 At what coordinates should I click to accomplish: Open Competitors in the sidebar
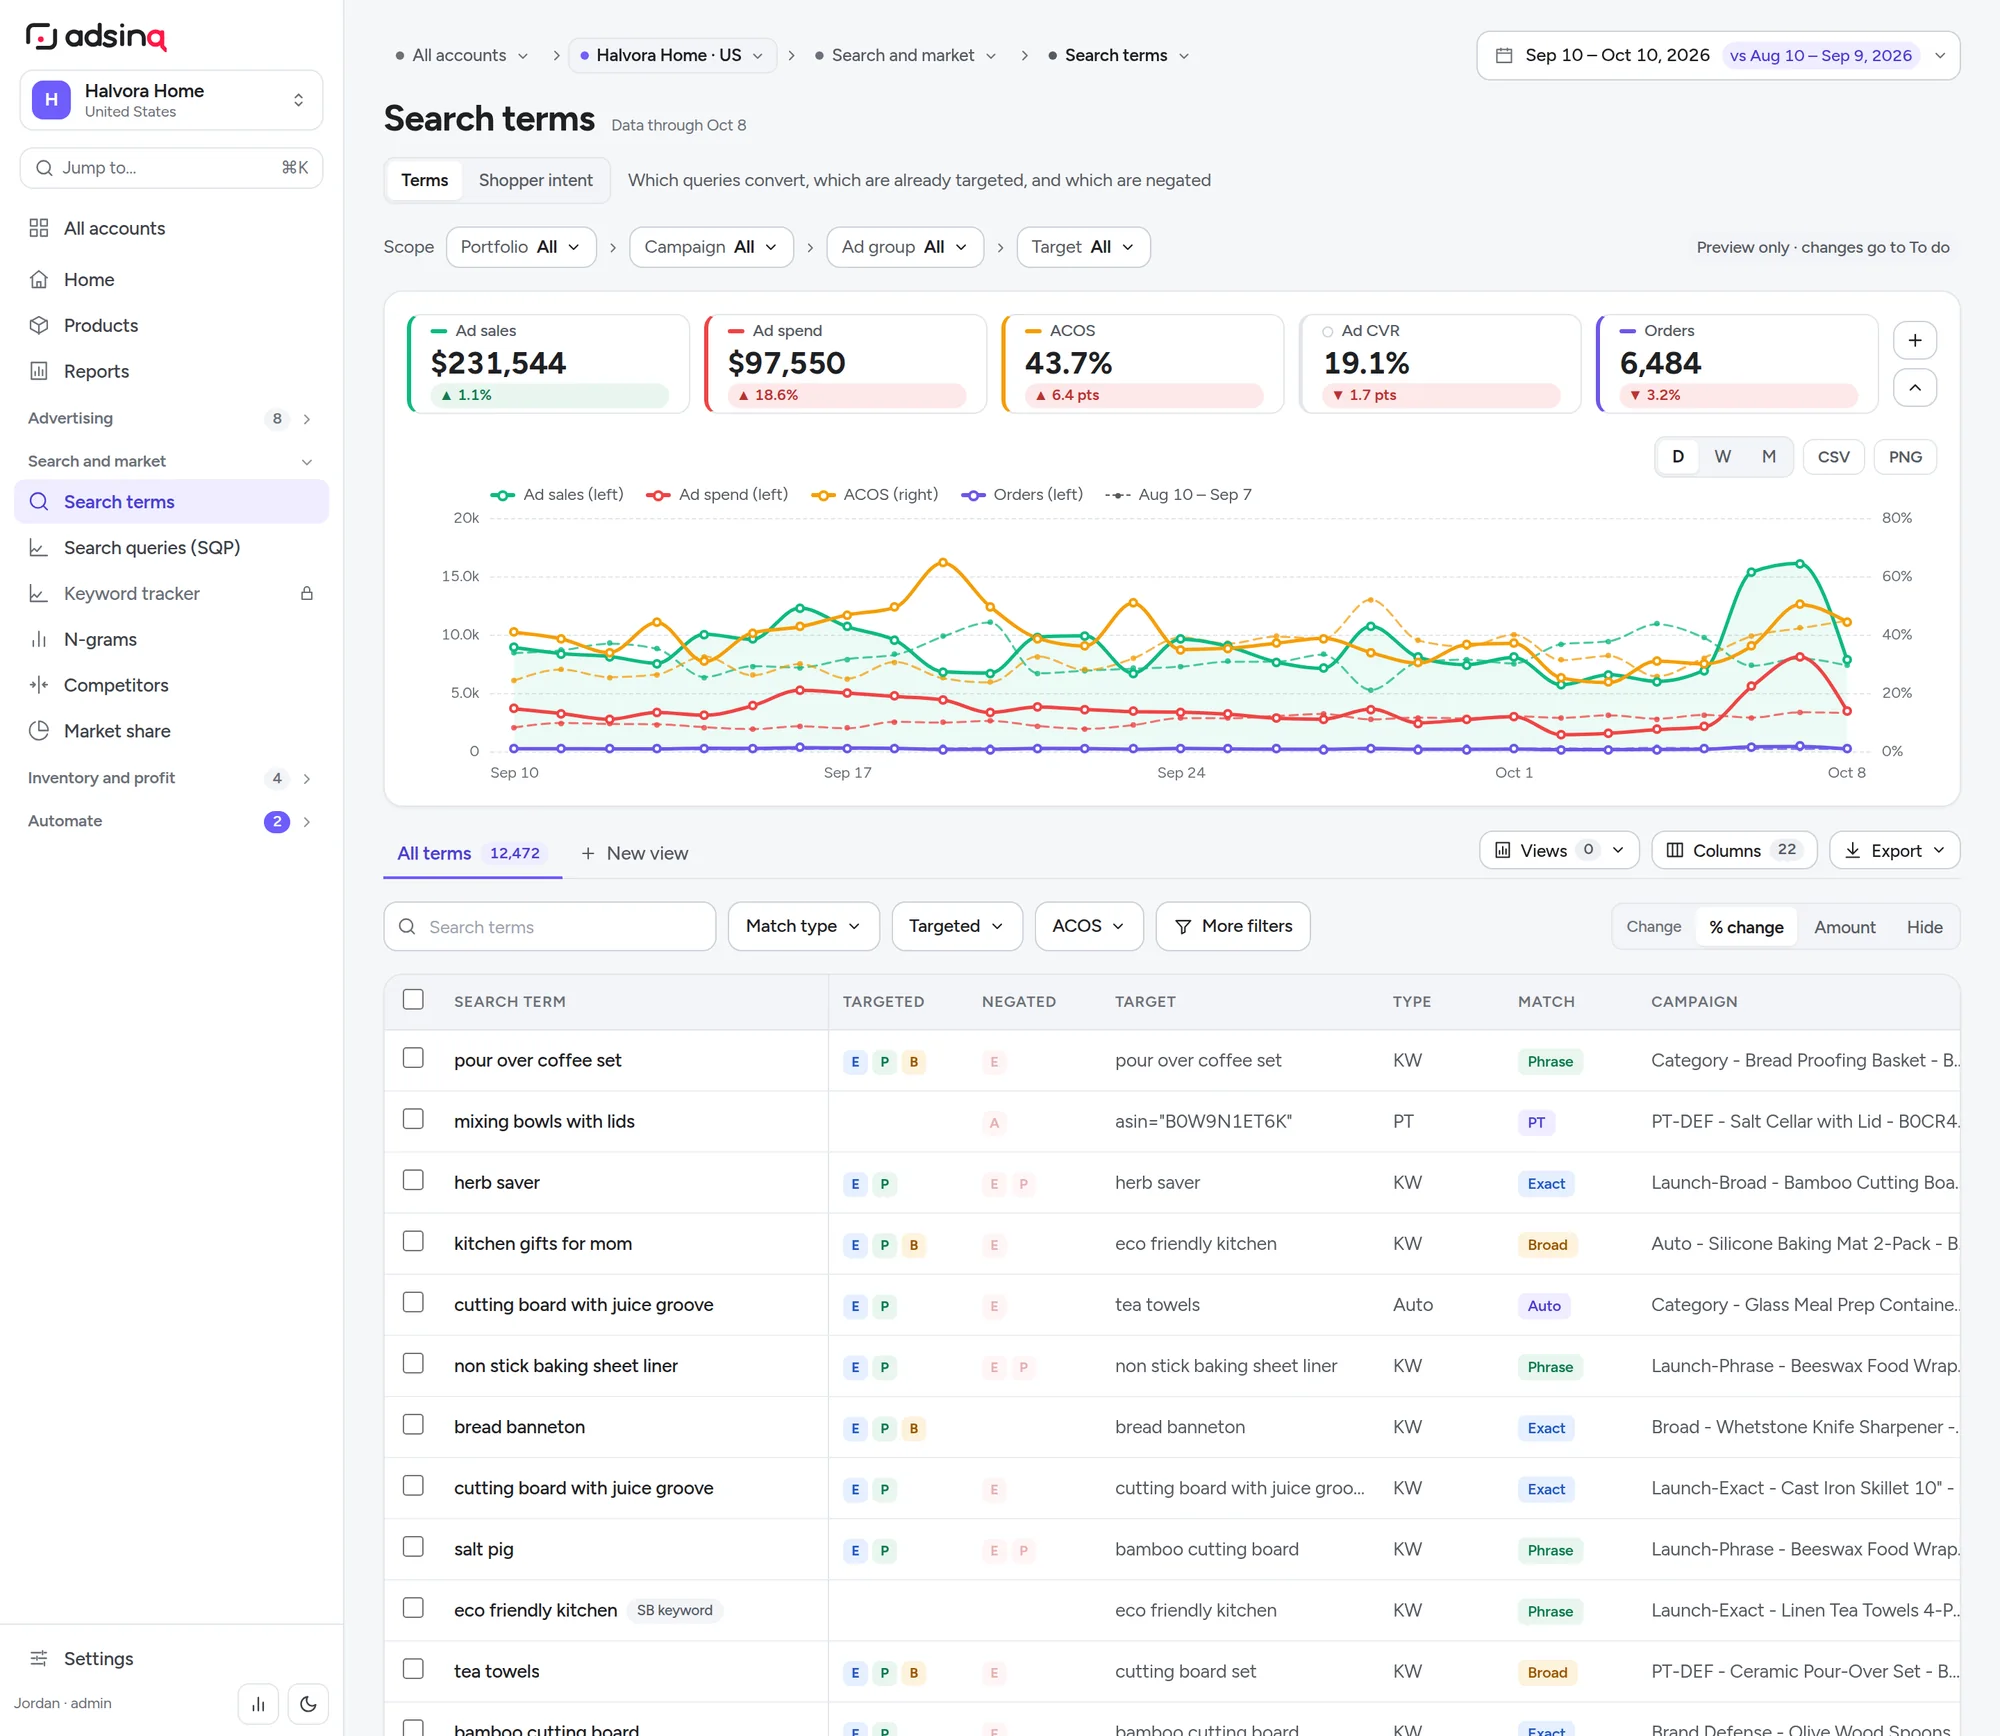tap(171, 685)
